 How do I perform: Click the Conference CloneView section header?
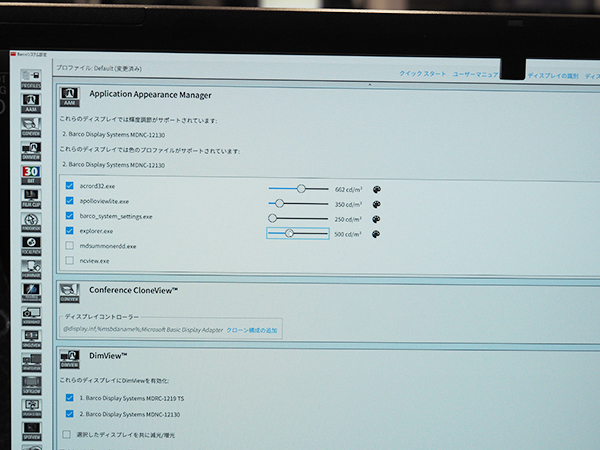tap(134, 290)
